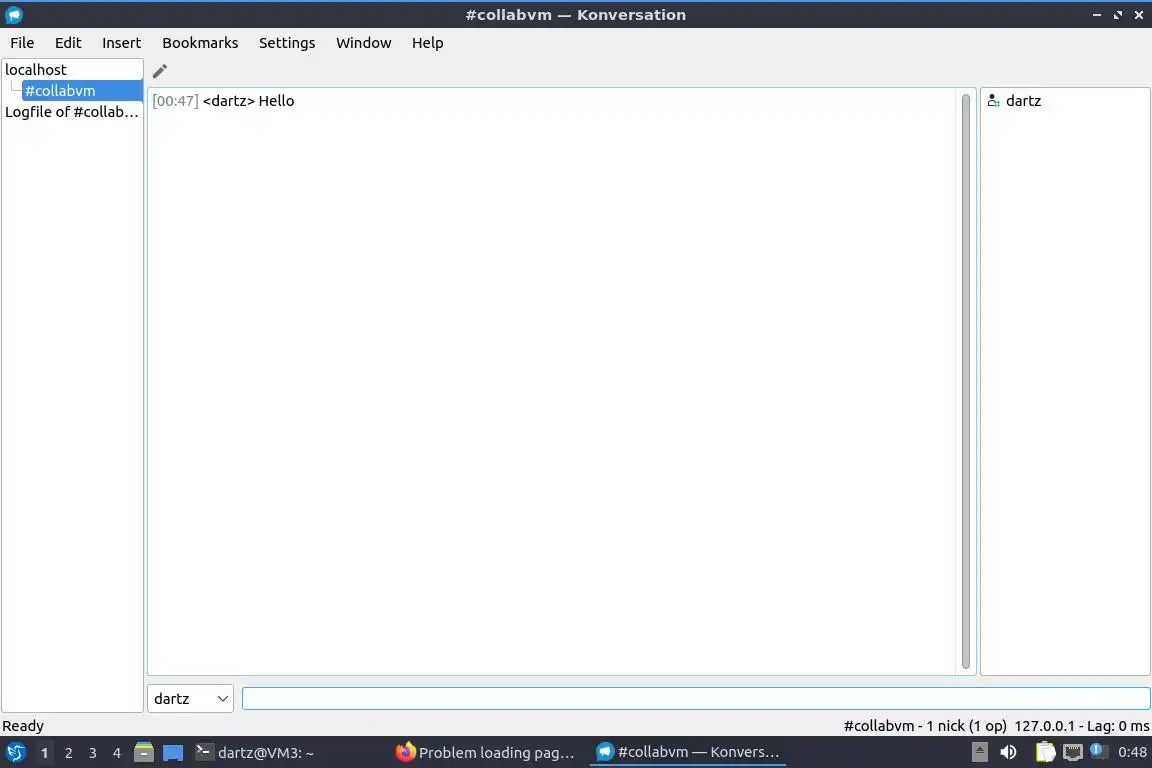Click the removable media eject tray icon

click(979, 753)
